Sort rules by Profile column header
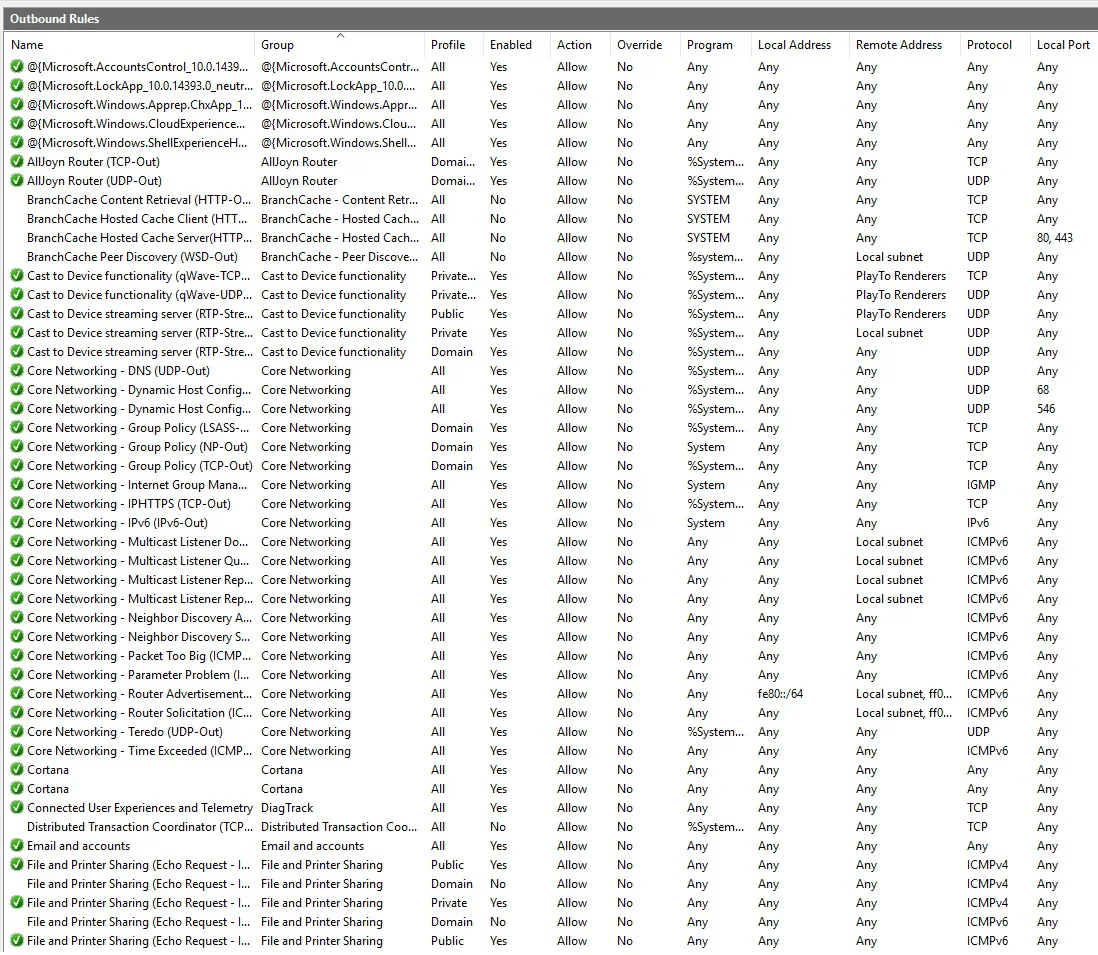Image resolution: width=1098 pixels, height=955 pixels. (x=453, y=45)
